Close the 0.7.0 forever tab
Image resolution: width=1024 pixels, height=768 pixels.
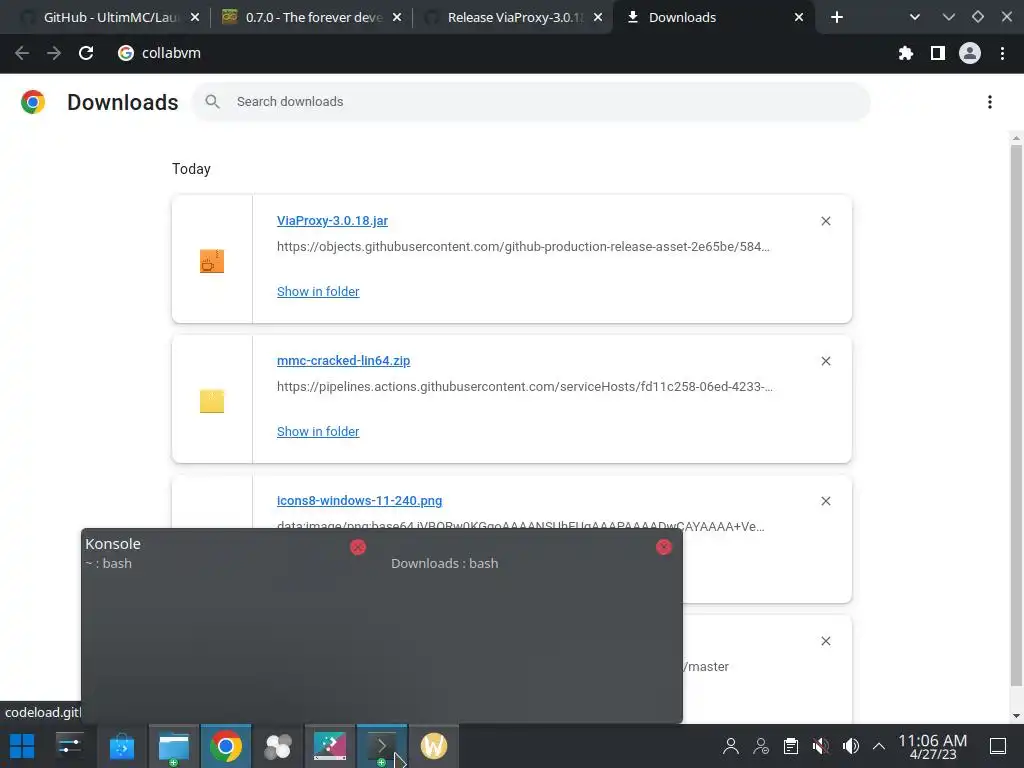[397, 17]
